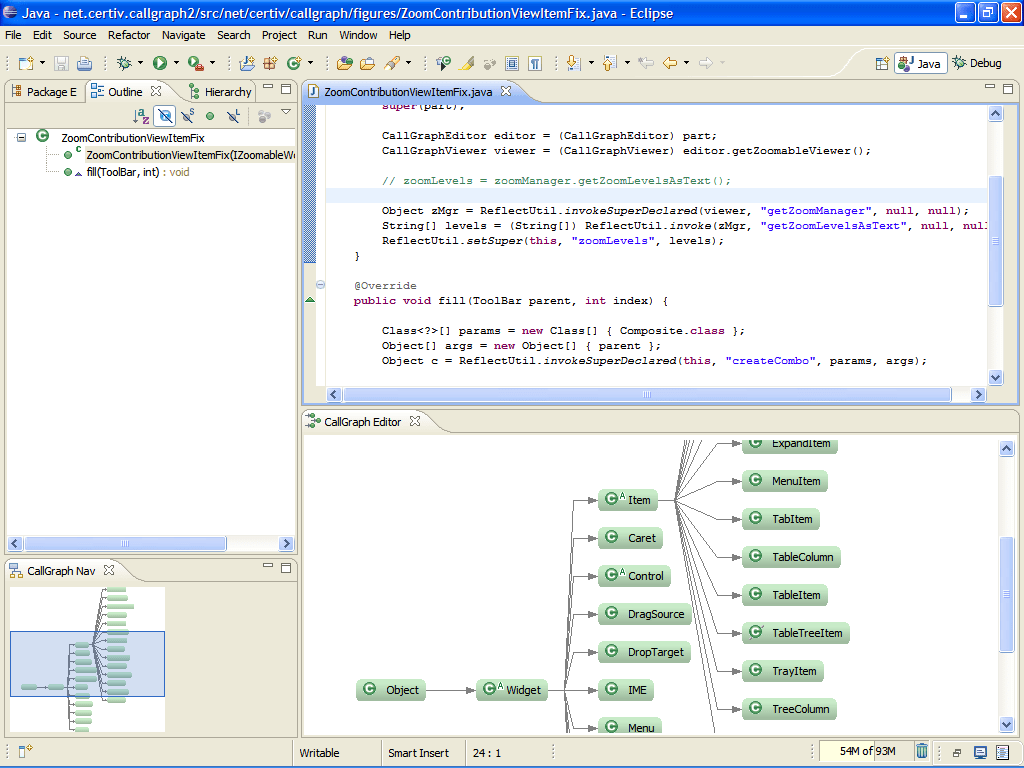The width and height of the screenshot is (1024, 768).
Task: Click the TableTreeItem node in graph
Action: click(x=796, y=633)
